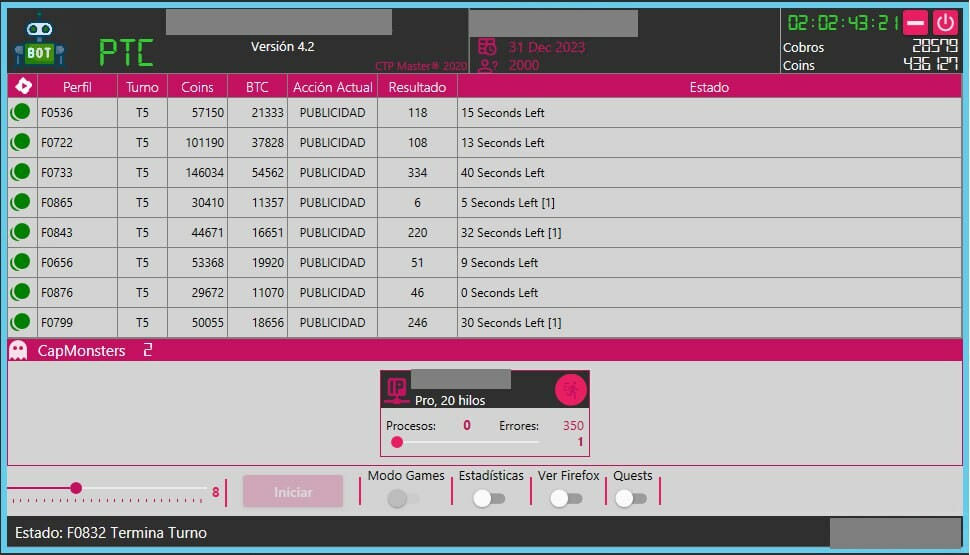The height and width of the screenshot is (555, 970).
Task: Click the minimize button next to timer
Action: click(916, 23)
